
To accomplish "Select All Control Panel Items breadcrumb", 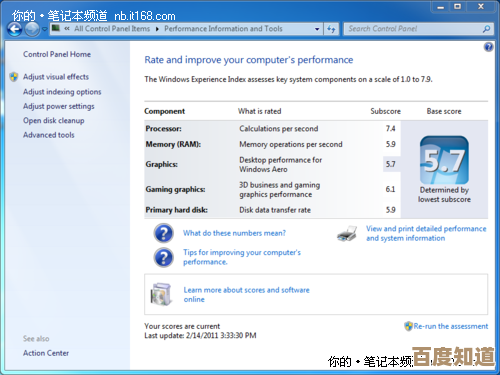I will click(112, 29).
